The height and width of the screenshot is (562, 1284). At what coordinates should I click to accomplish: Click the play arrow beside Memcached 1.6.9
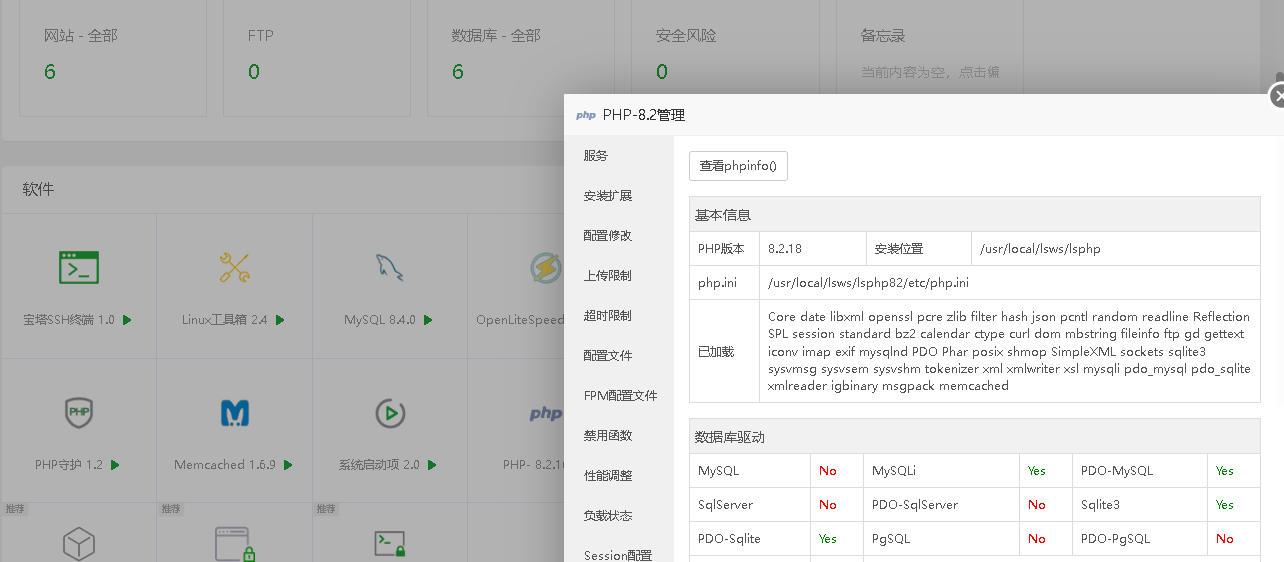(x=288, y=465)
